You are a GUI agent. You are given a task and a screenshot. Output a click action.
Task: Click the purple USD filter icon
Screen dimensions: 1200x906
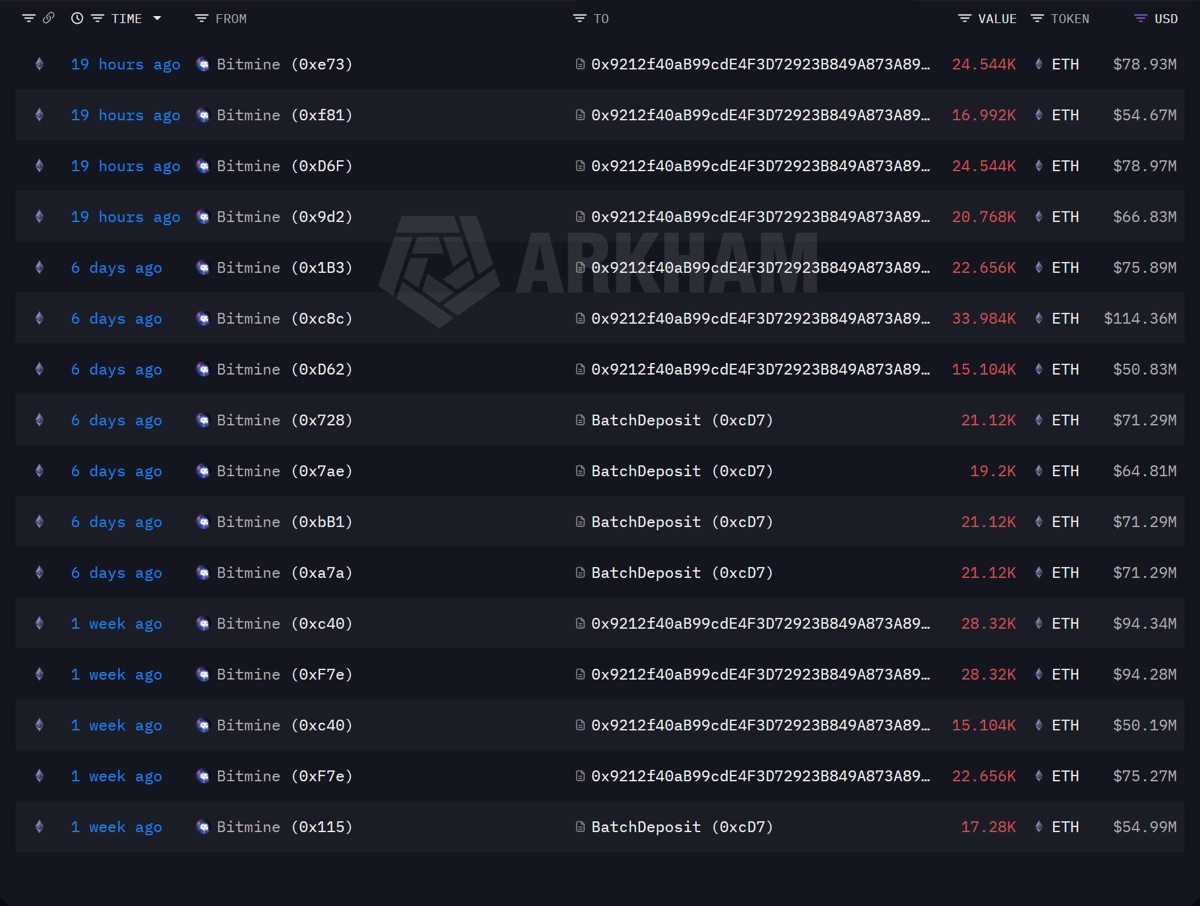pos(1141,18)
